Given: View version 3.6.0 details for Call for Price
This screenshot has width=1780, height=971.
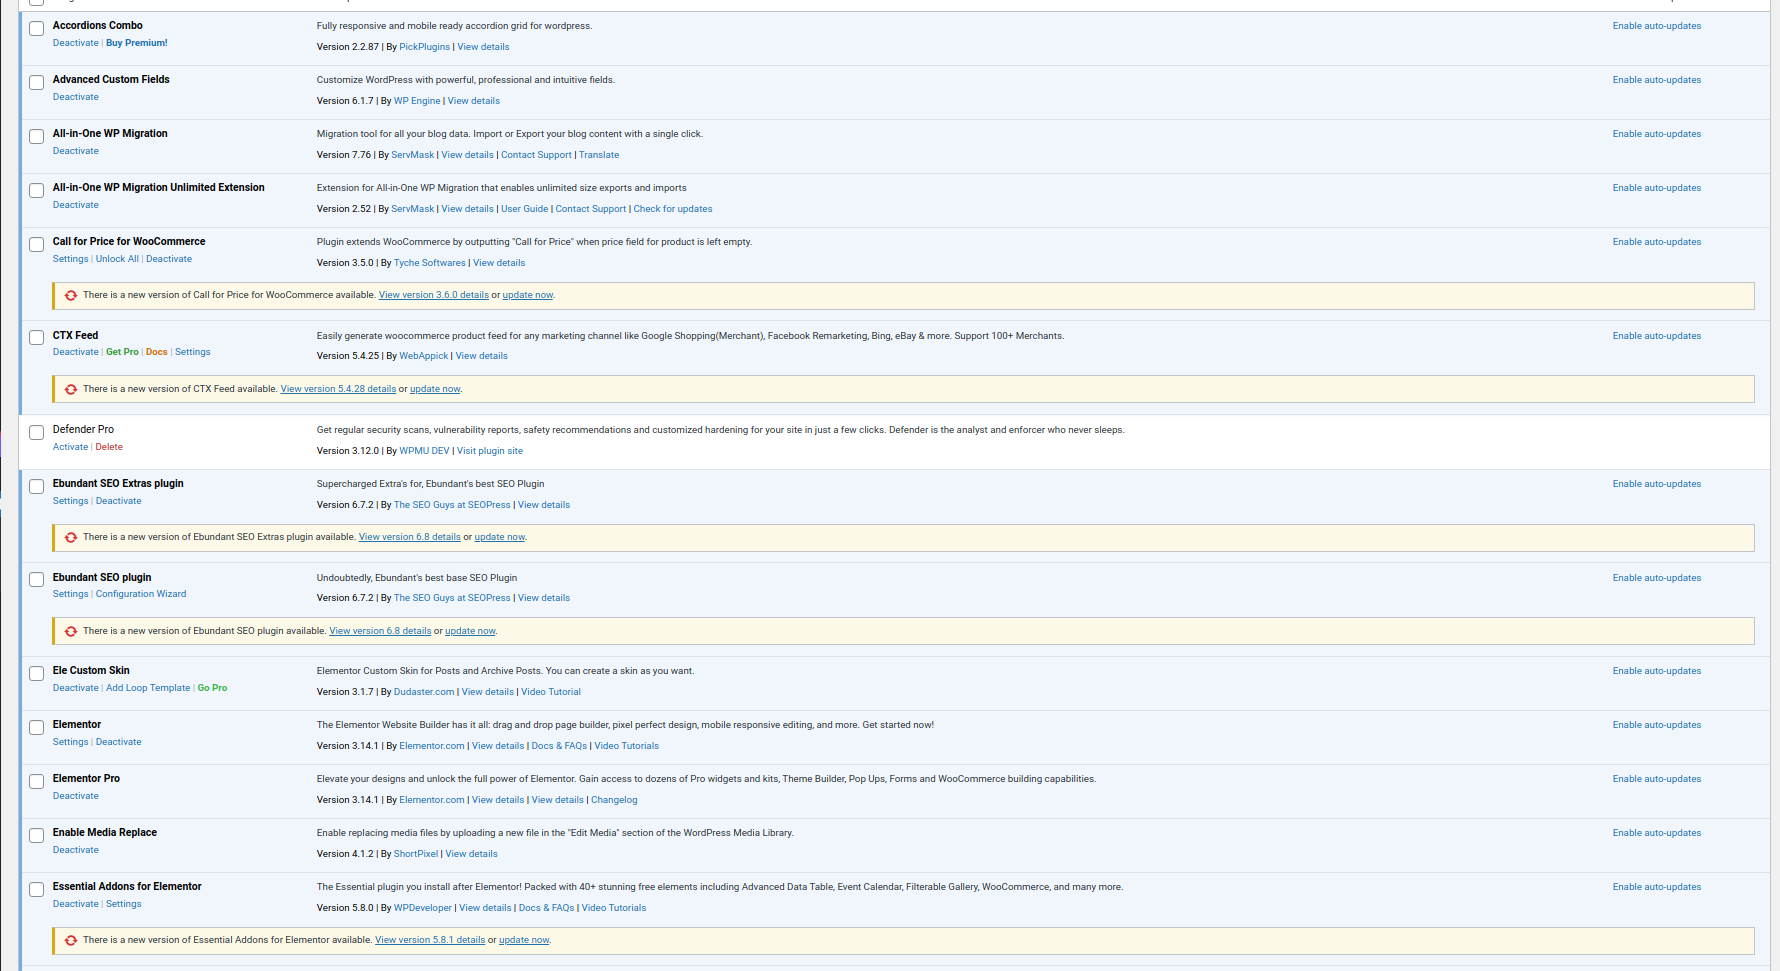Looking at the screenshot, I should coord(433,295).
